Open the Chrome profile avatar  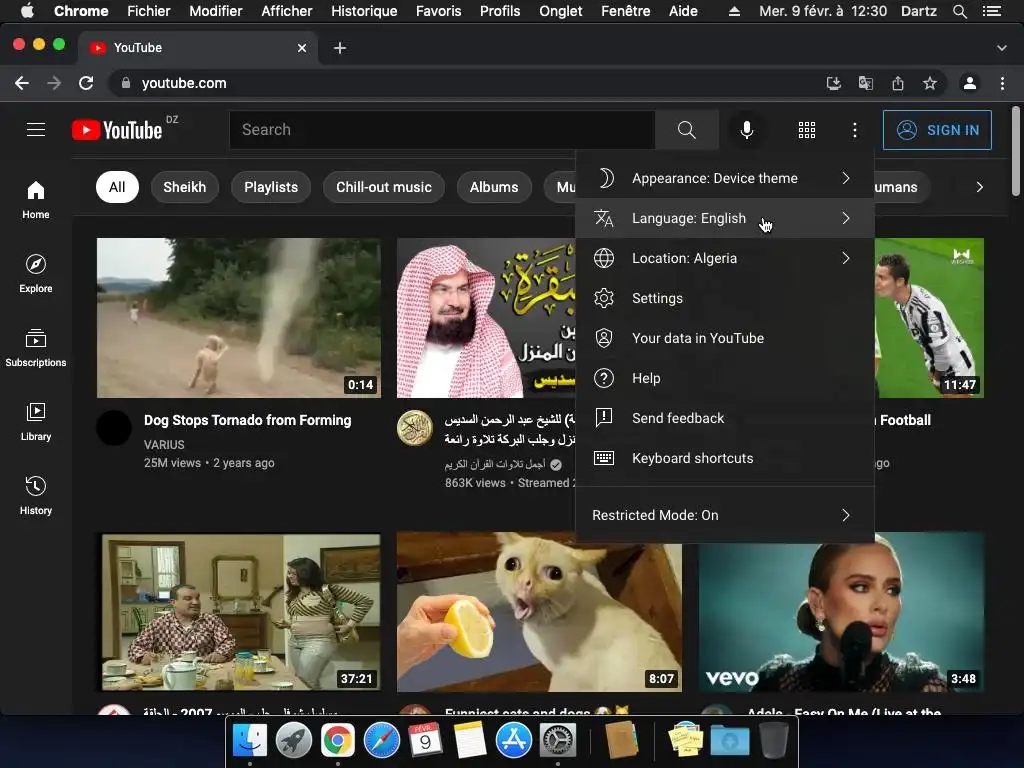coord(970,83)
